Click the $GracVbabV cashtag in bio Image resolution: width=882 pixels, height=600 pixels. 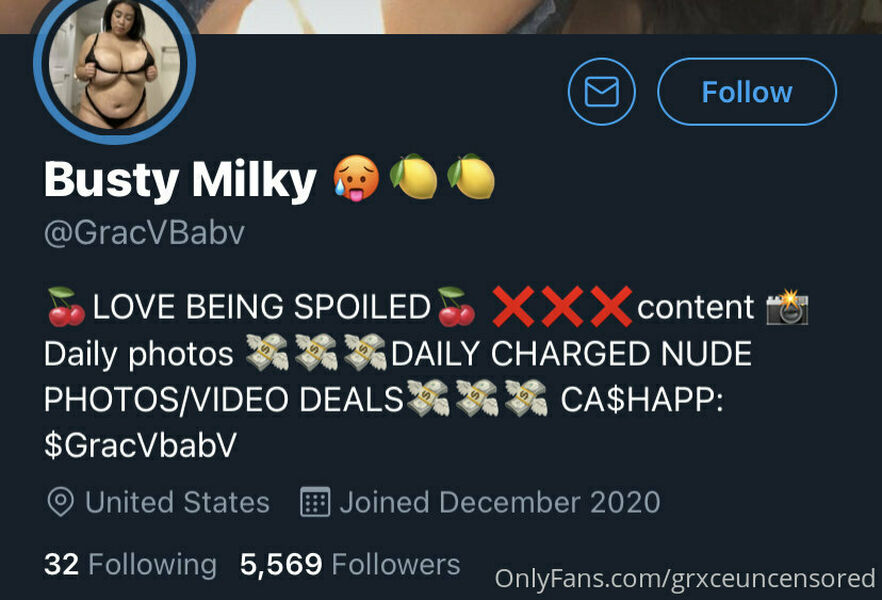pos(141,445)
